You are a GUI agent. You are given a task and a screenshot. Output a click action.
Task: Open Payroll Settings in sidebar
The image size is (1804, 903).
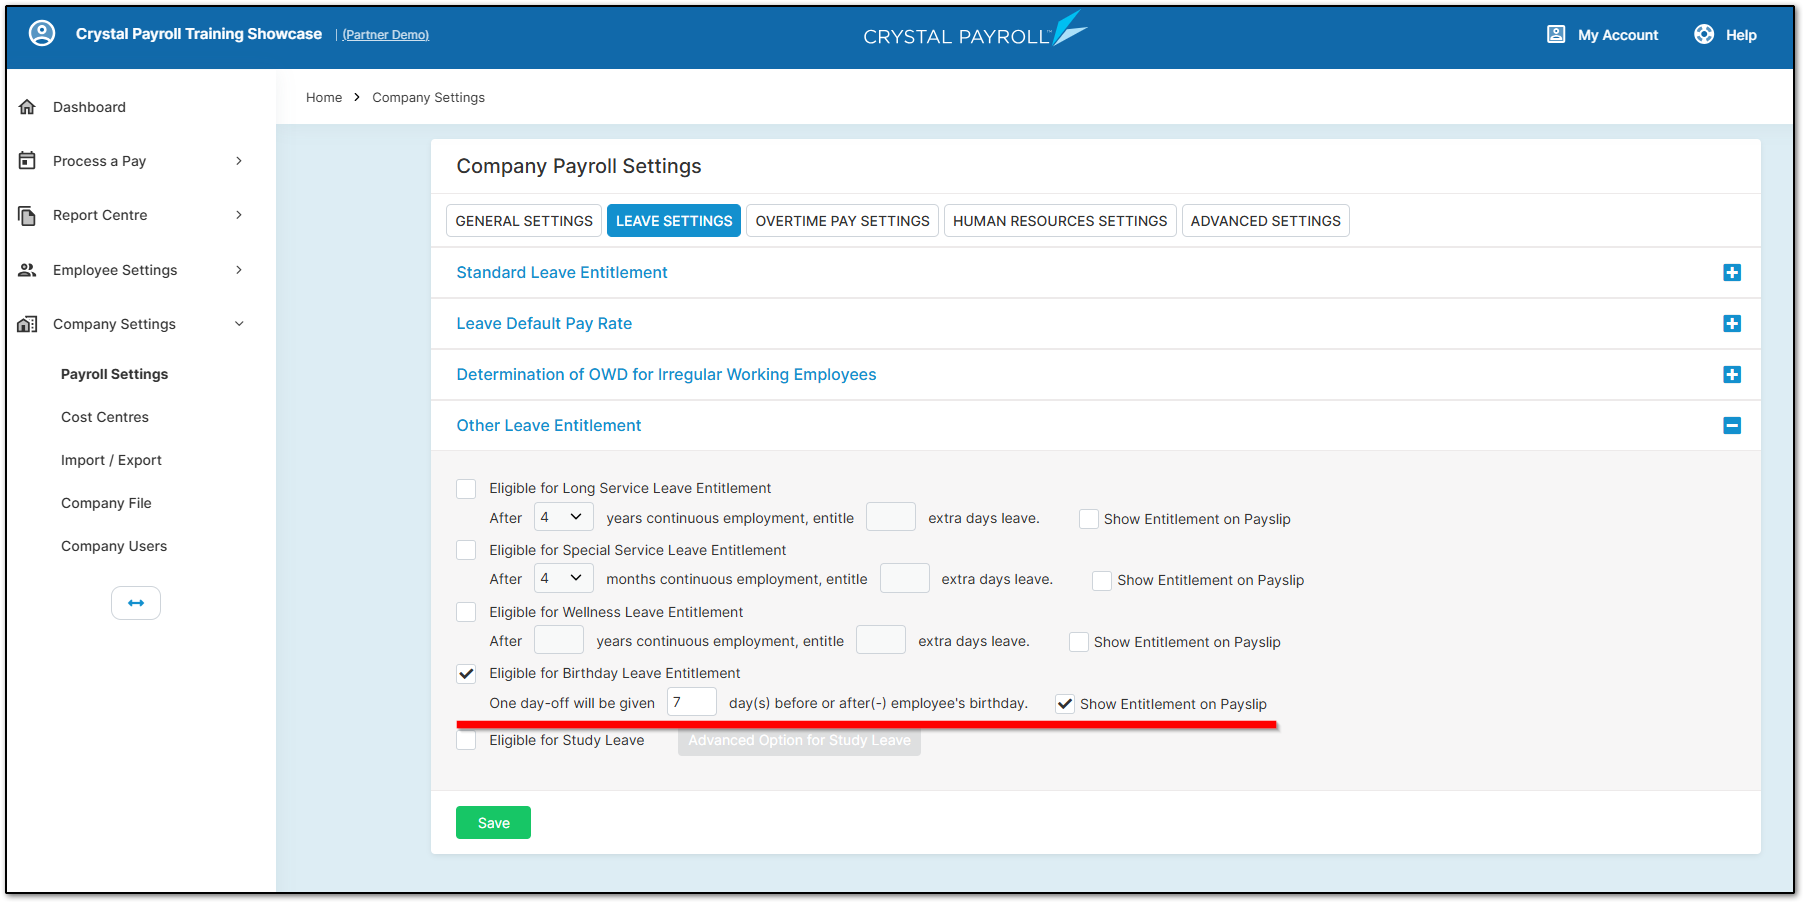(114, 374)
